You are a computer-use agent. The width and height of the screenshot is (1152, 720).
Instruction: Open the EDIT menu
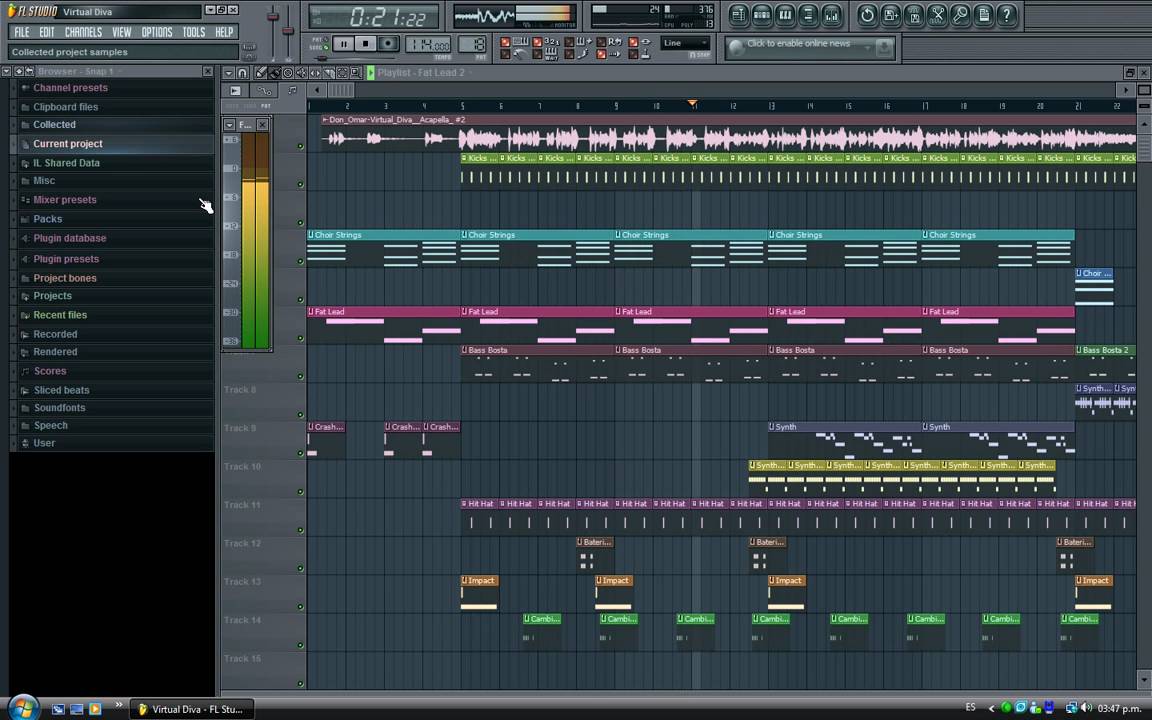pos(47,32)
